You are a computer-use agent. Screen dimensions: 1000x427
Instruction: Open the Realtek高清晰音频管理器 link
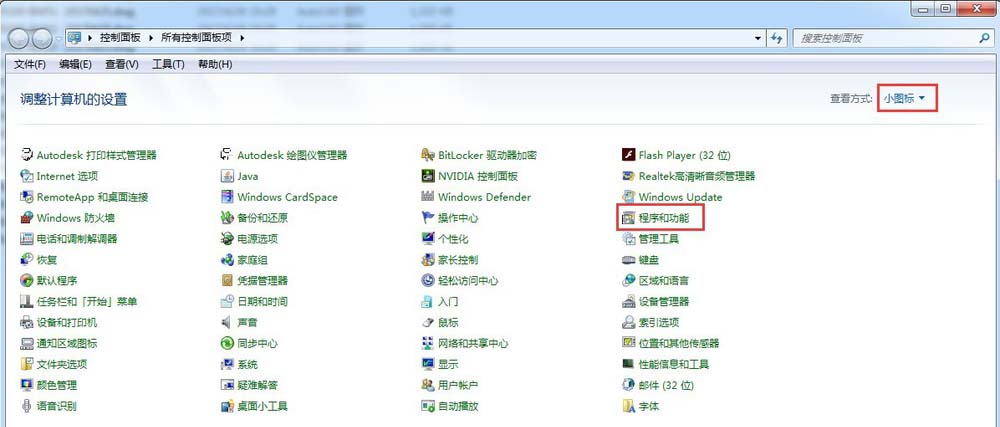(697, 176)
